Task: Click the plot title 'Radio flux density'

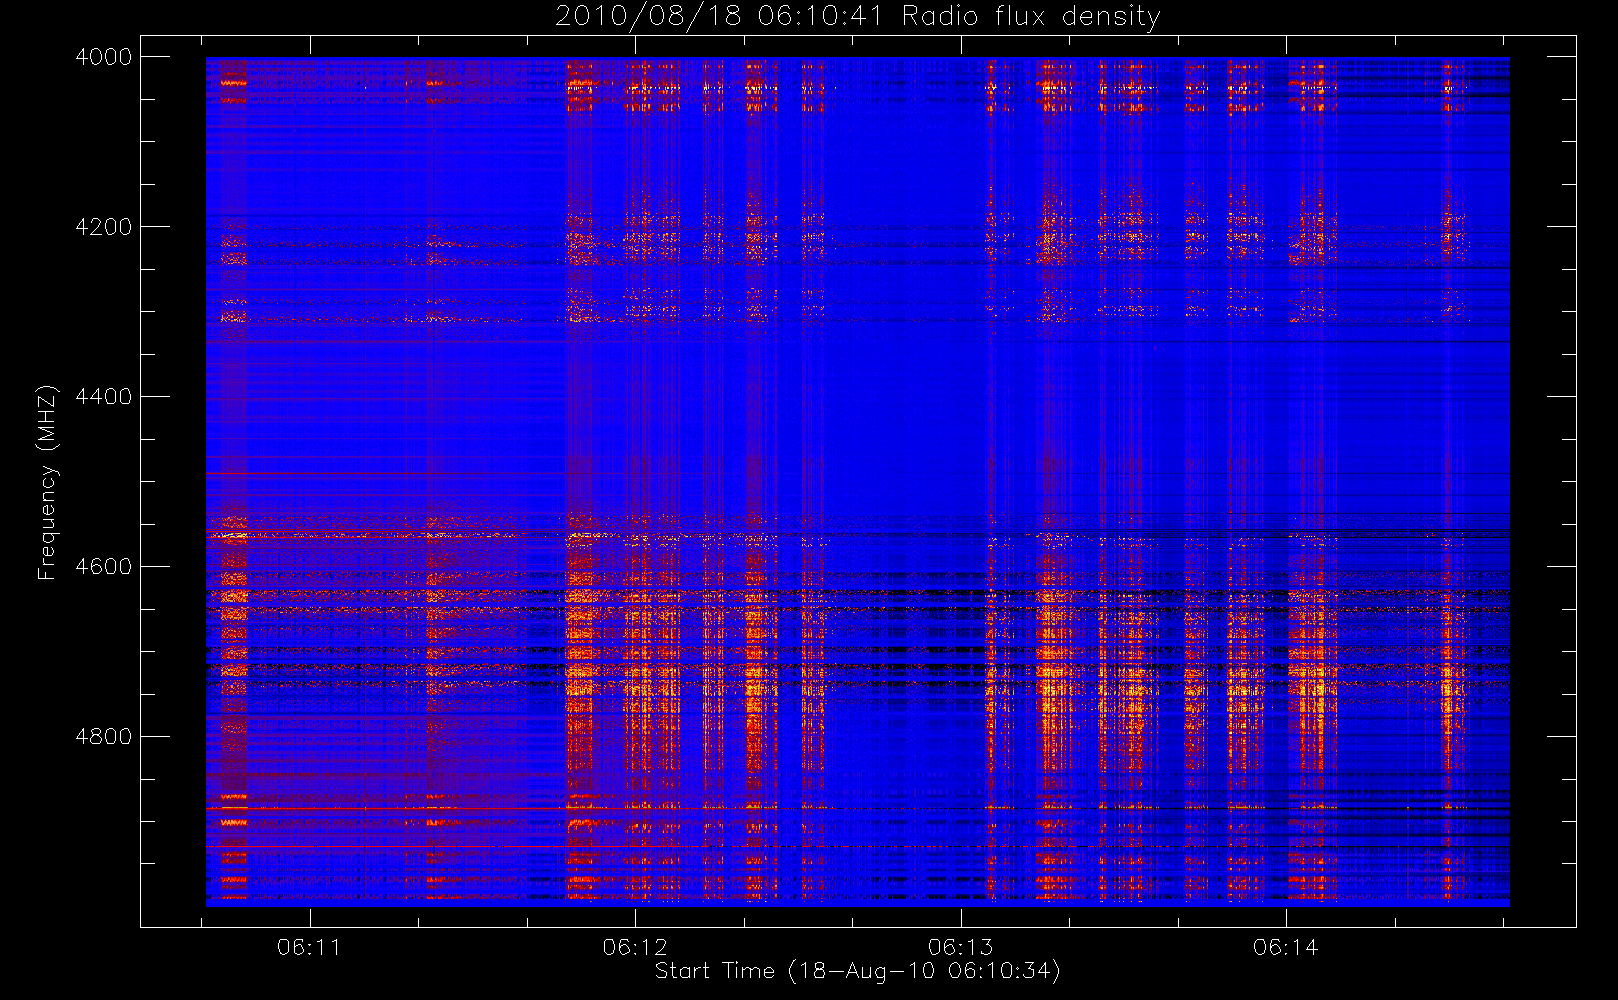Action: (x=1031, y=17)
